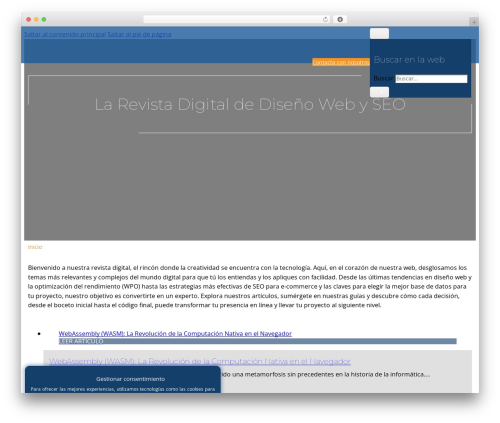The width and height of the screenshot is (500, 423).
Task: Click the 'Buscar' label next to search field
Action: [x=383, y=78]
